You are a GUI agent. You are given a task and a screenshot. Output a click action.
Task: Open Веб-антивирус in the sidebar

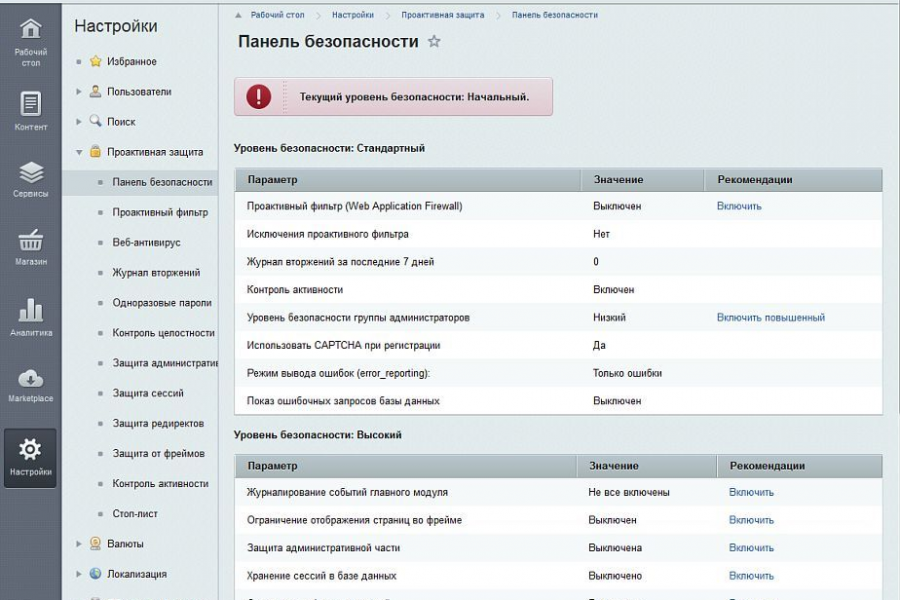point(146,242)
